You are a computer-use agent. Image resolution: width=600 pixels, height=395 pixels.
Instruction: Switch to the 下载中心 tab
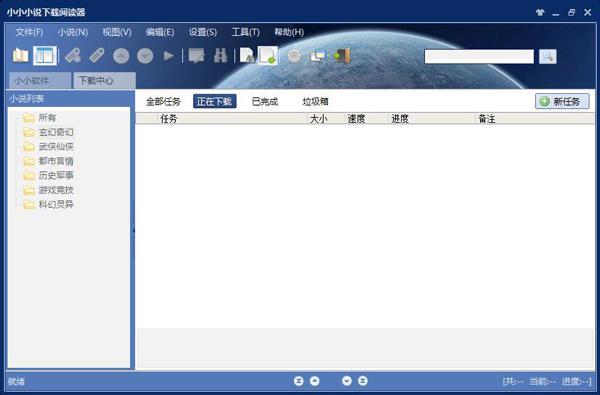[104, 81]
